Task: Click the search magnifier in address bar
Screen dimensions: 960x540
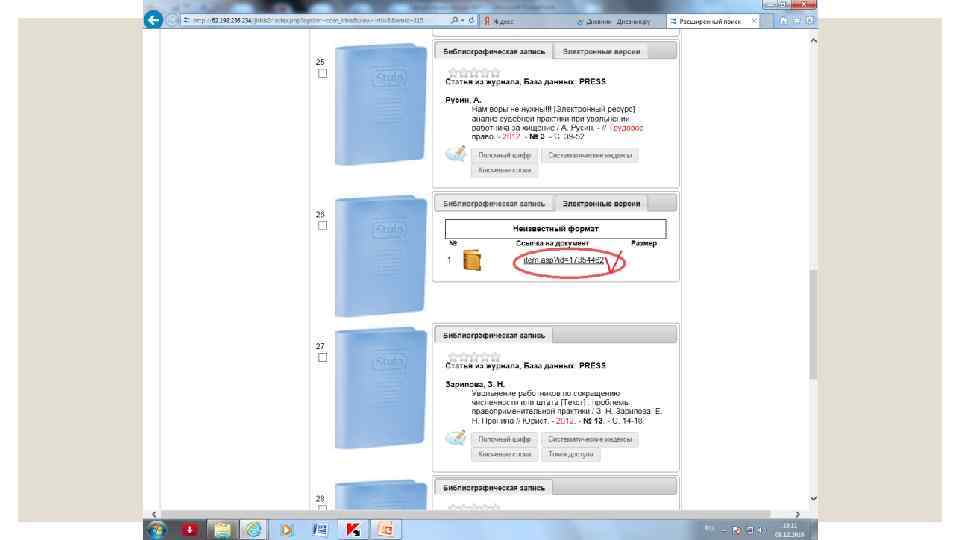Action: [455, 20]
